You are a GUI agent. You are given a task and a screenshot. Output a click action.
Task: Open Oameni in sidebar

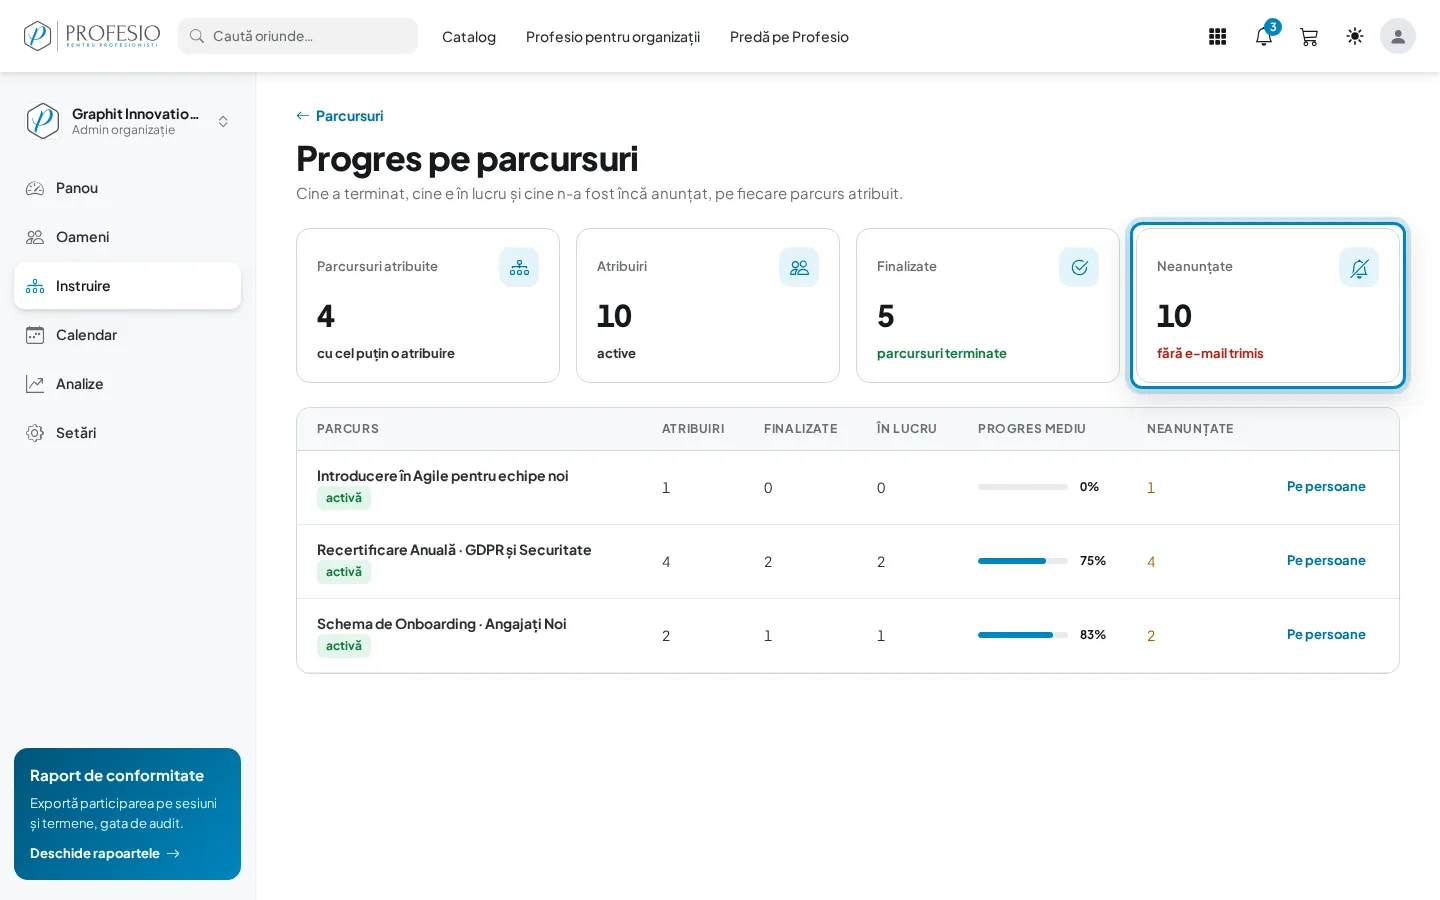tap(128, 237)
